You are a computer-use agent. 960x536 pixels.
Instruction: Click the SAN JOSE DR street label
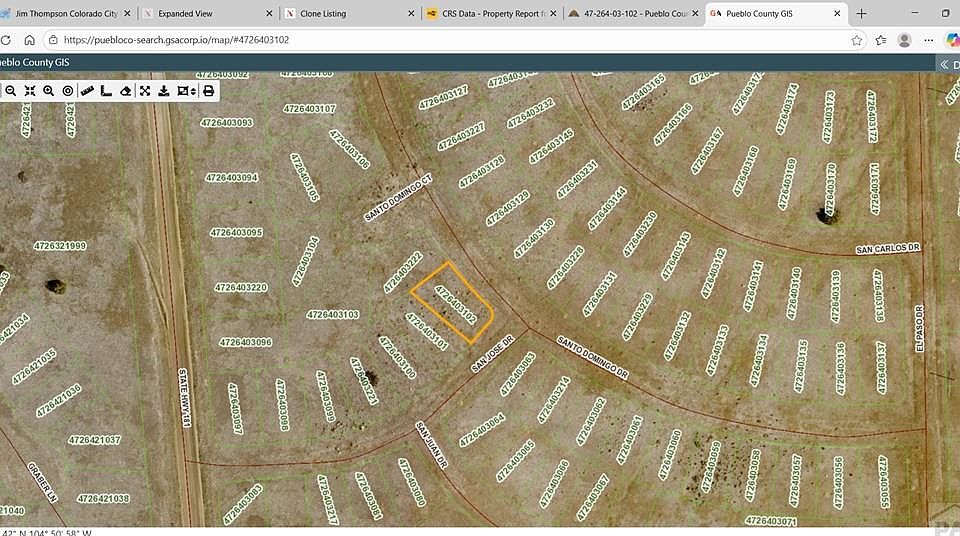(492, 353)
